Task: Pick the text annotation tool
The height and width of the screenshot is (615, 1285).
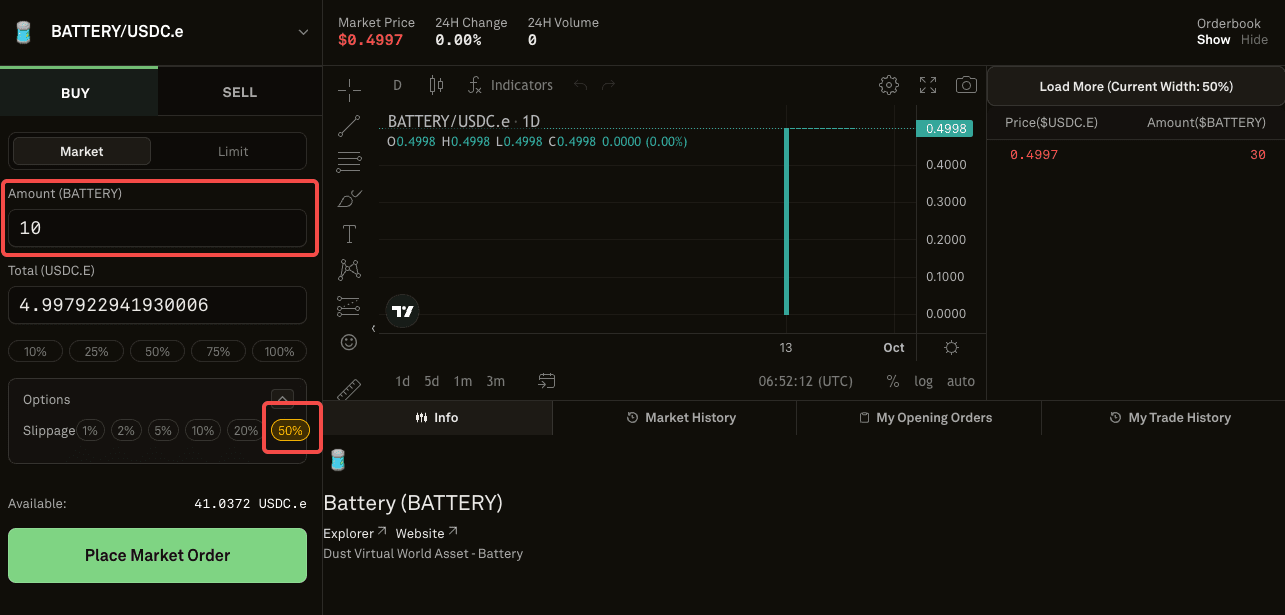Action: pyautogui.click(x=348, y=233)
